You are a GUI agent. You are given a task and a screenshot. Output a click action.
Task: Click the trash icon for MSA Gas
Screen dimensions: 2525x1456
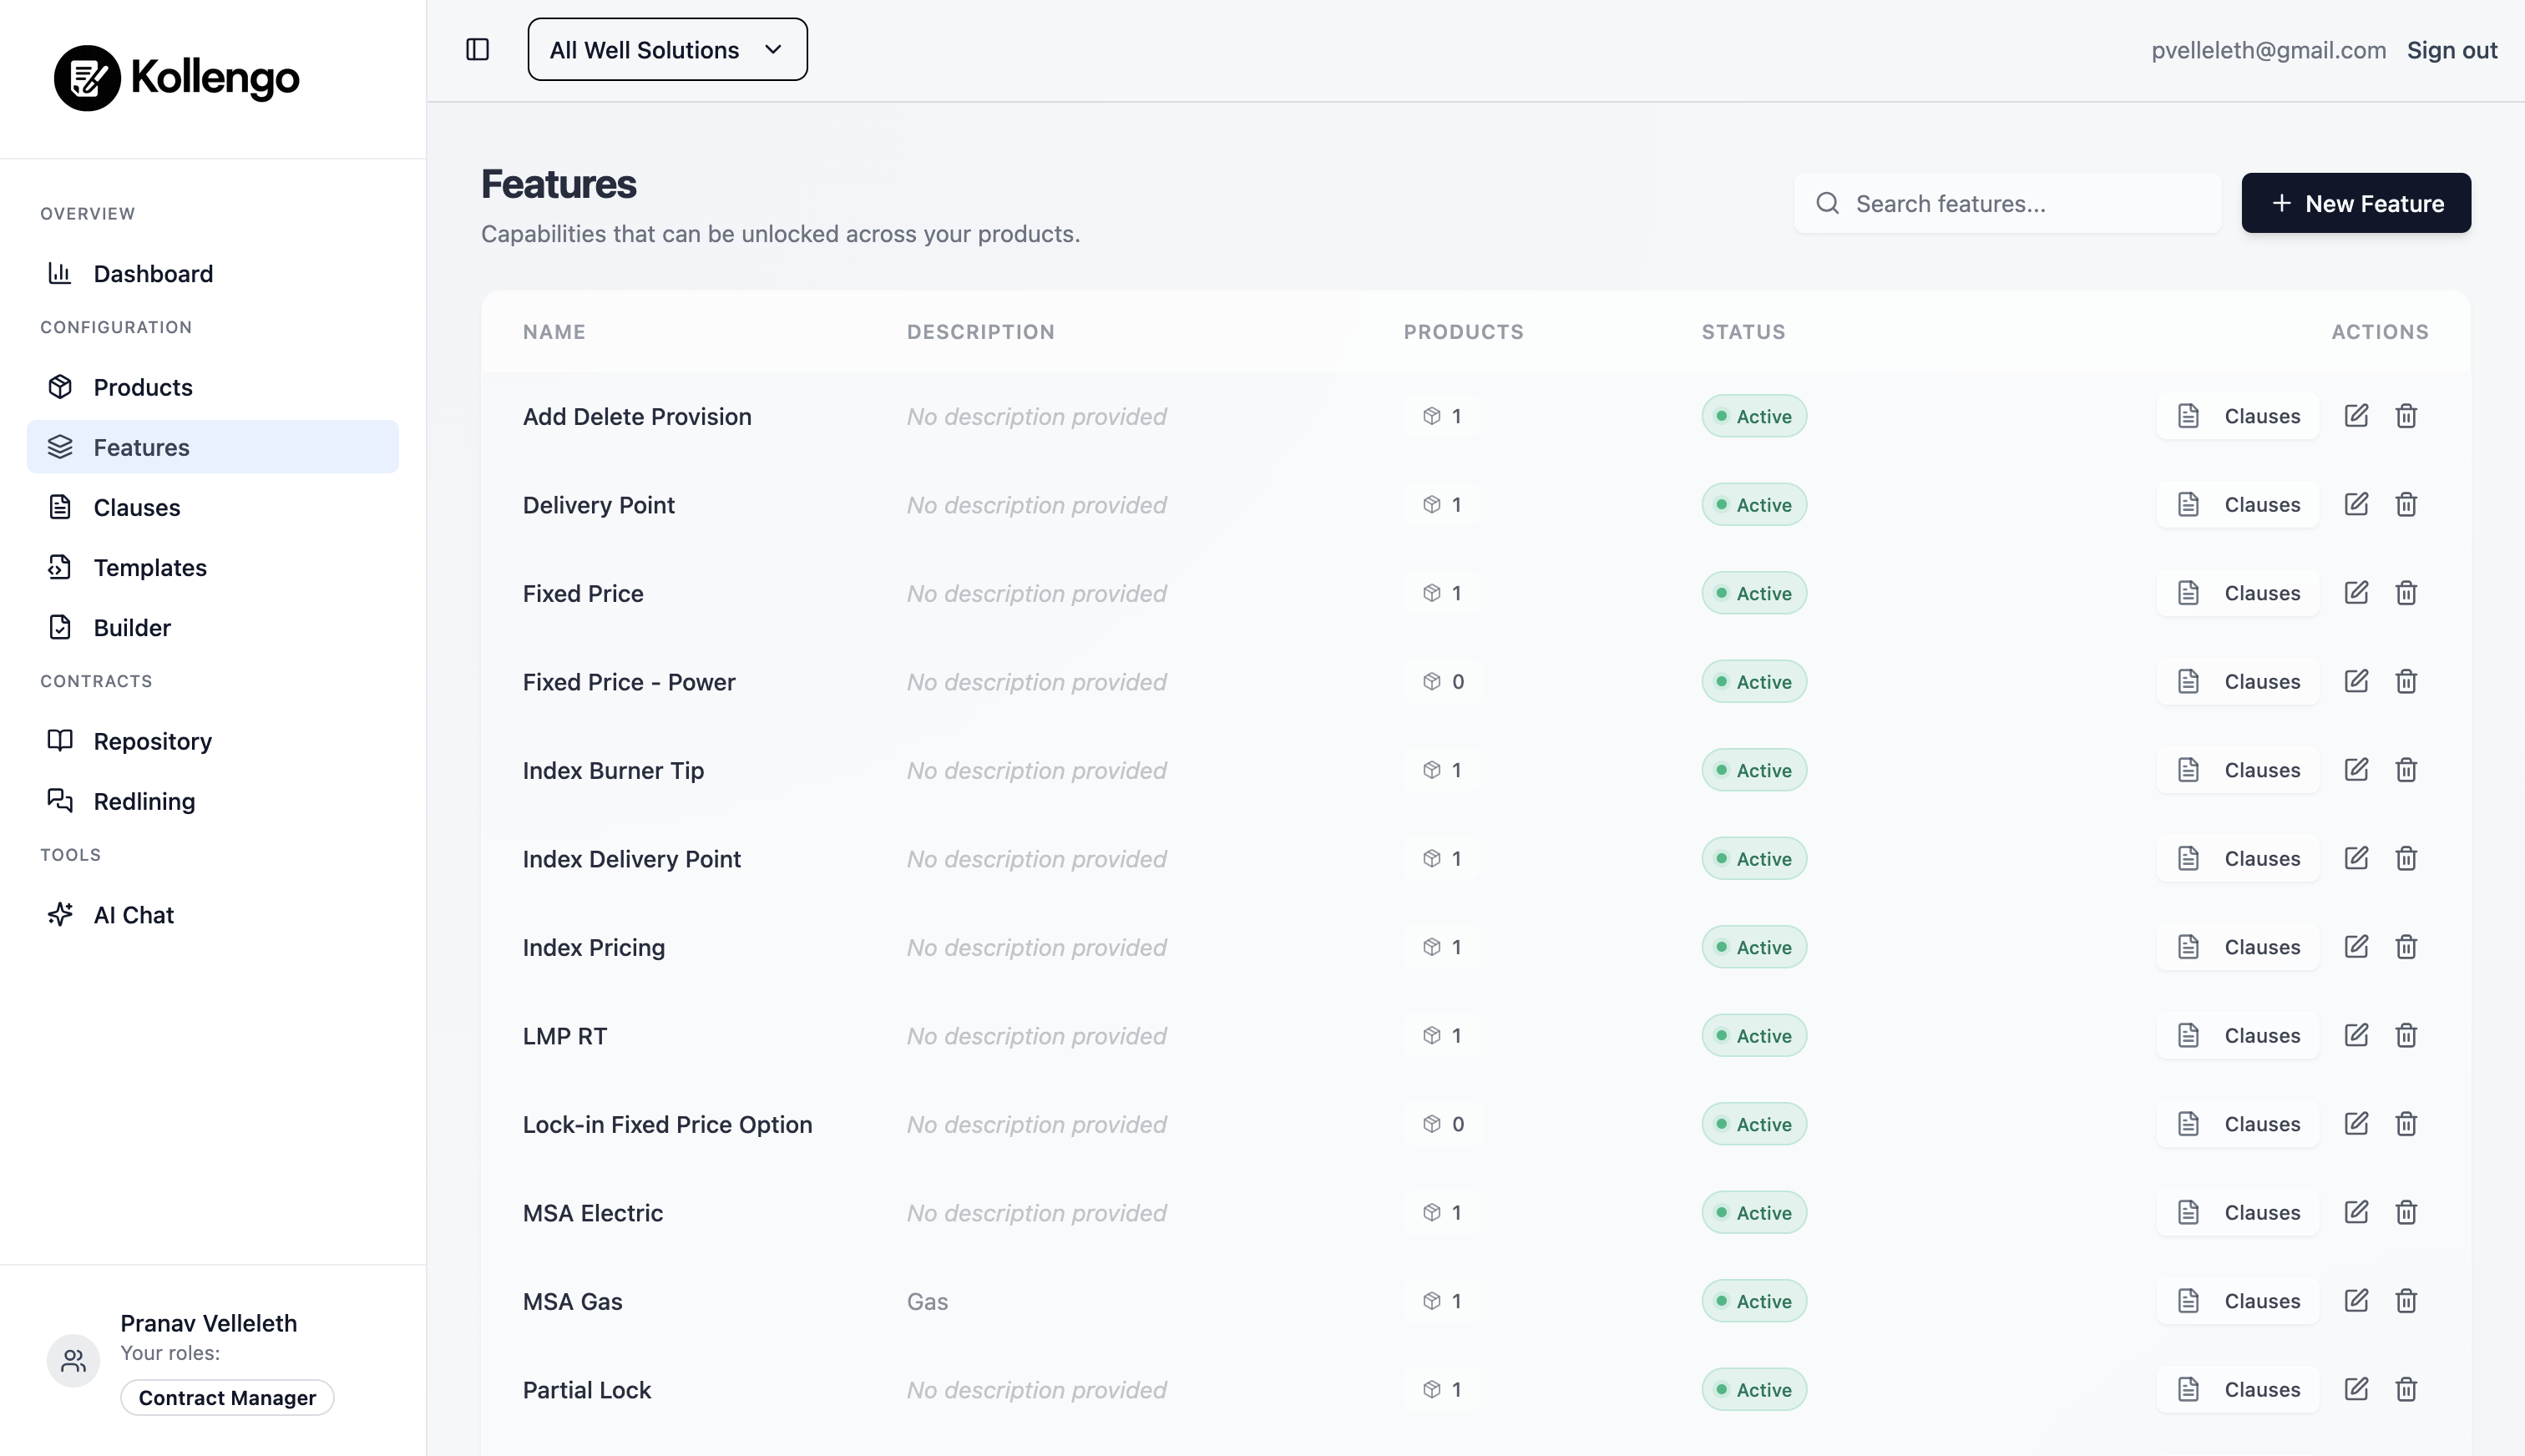(2405, 1301)
